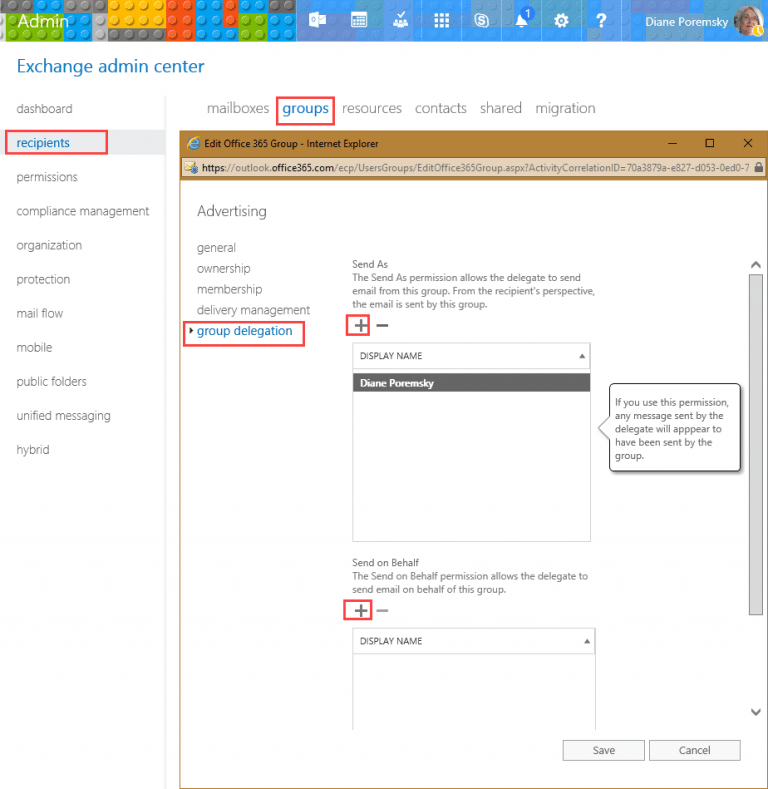Add a Send on Behalf delegate

(x=360, y=610)
